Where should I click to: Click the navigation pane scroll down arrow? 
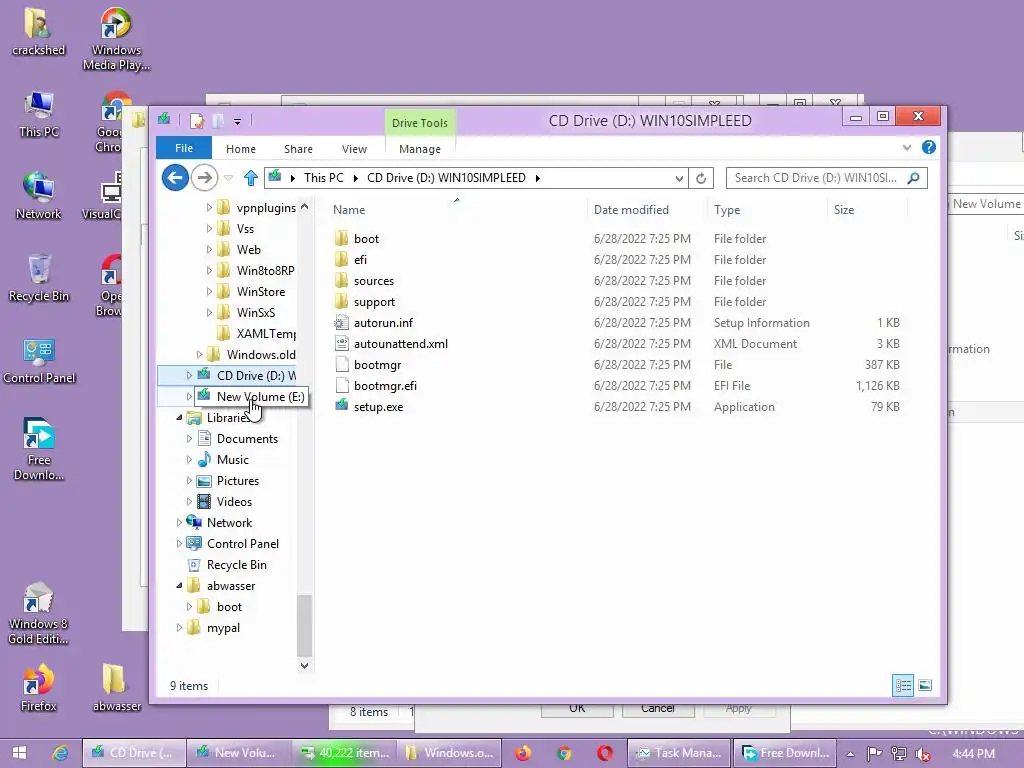click(x=304, y=665)
